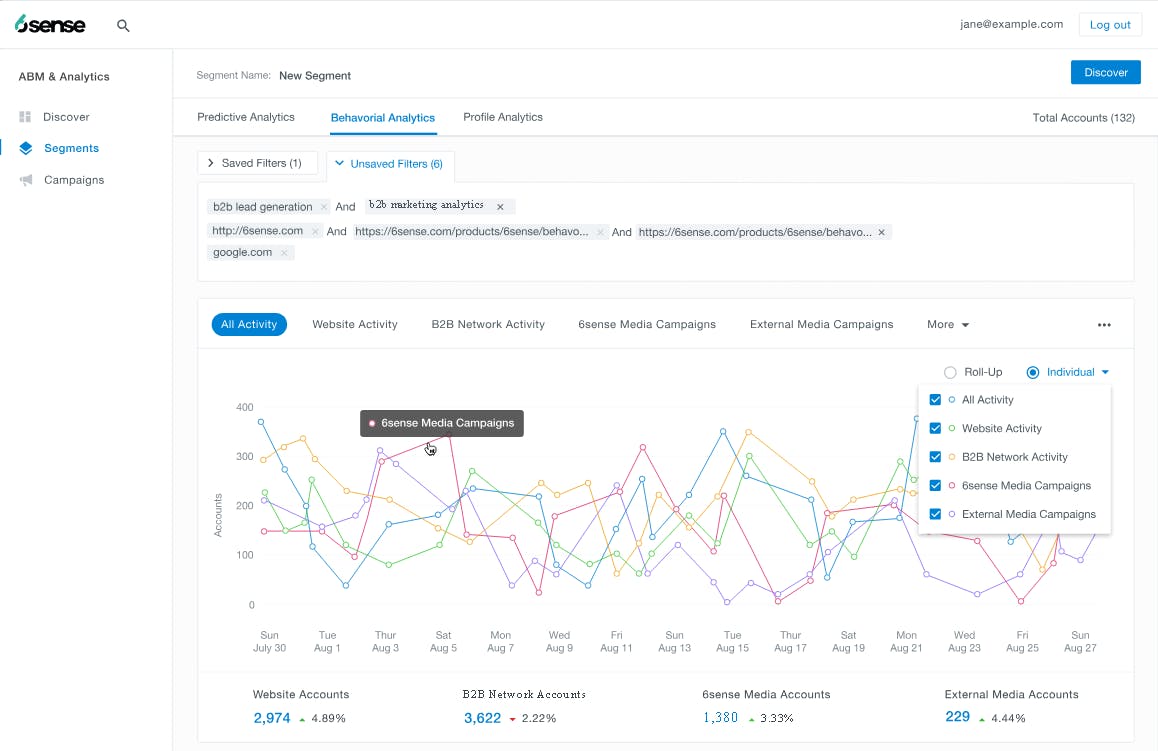Click the New Segment name field

tap(315, 76)
